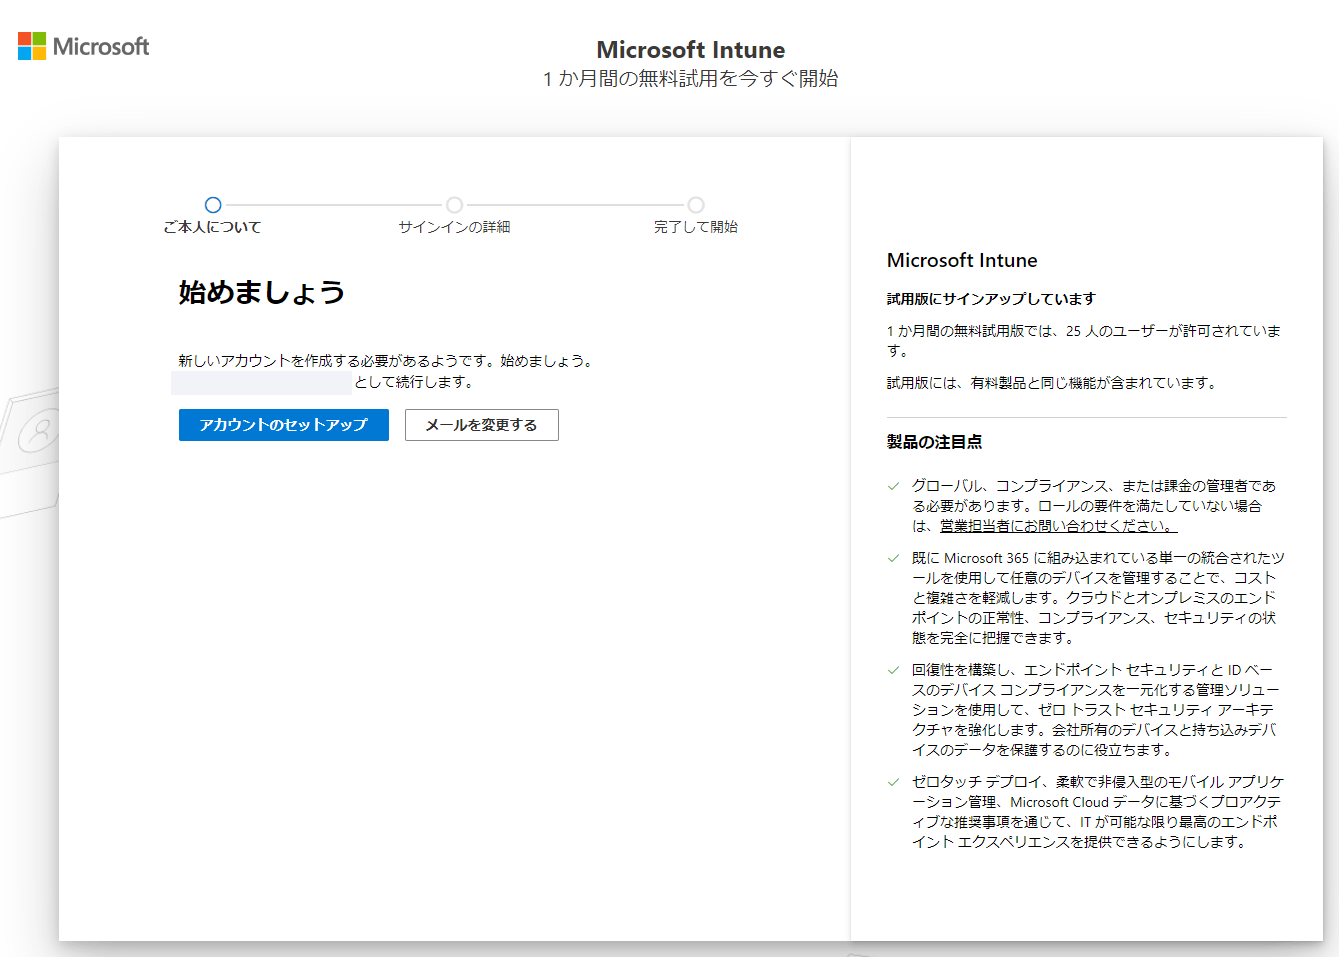1339x957 pixels.
Task: Click the 試用版にサインアップしています text
Action: (991, 299)
